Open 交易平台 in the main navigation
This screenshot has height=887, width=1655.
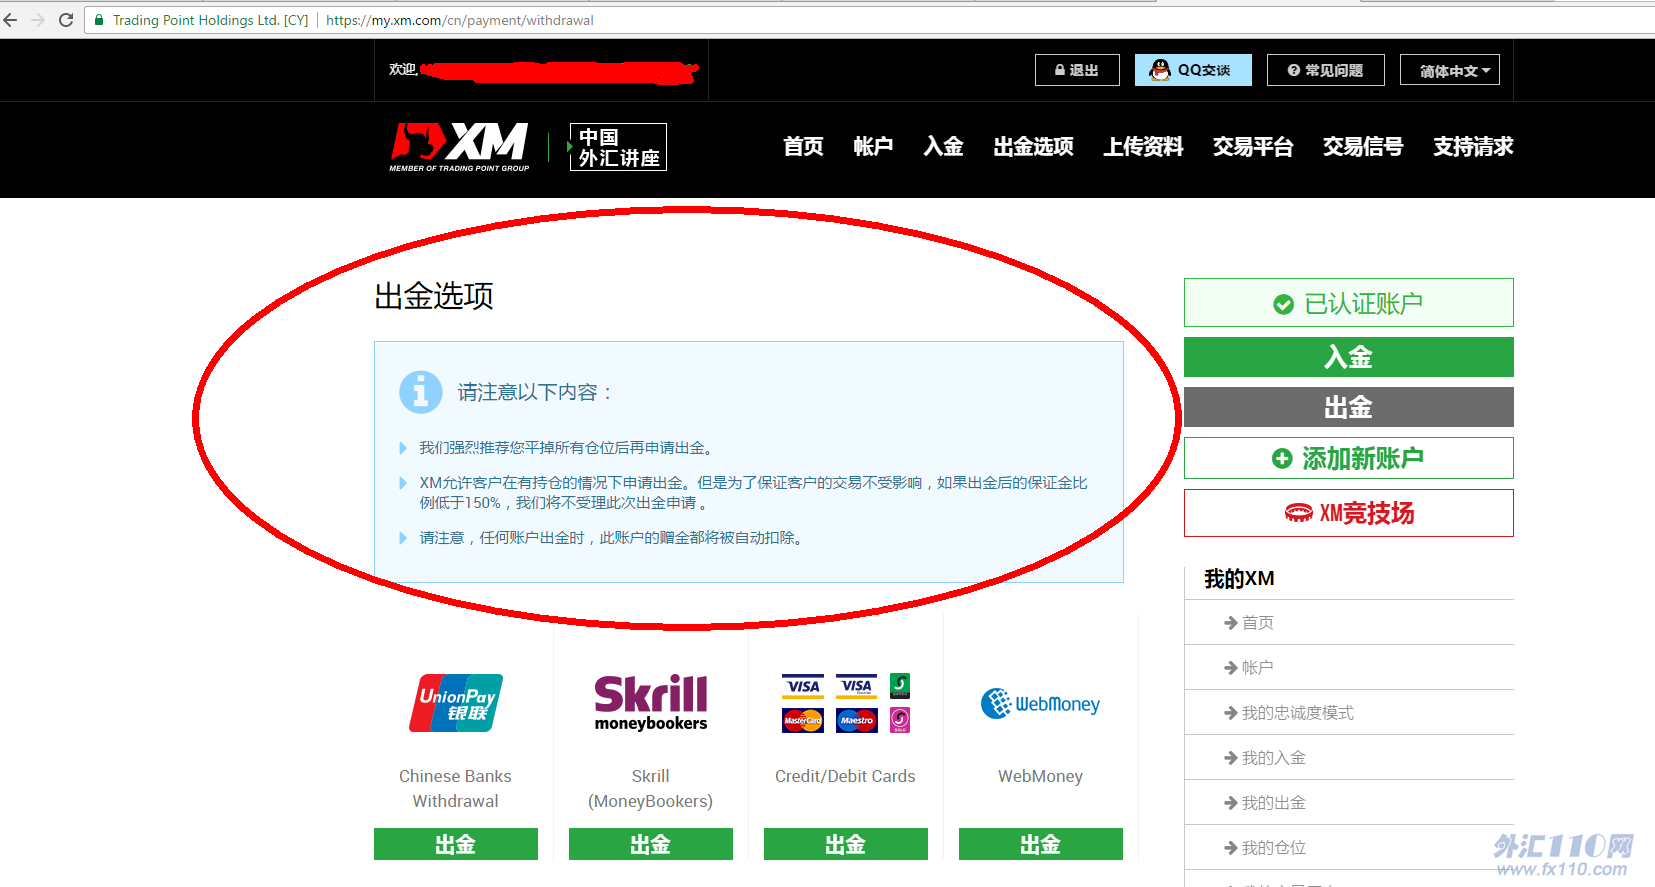coord(1253,147)
